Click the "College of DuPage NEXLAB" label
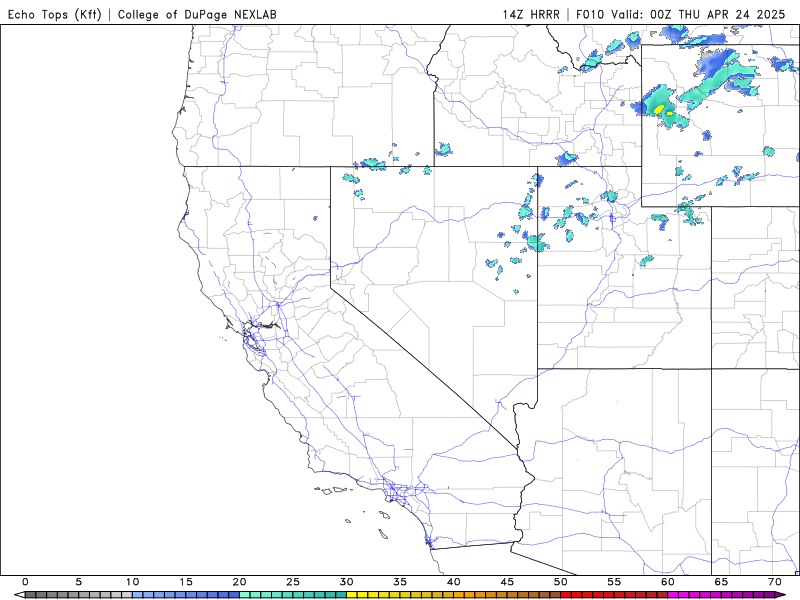800x600 pixels. 197,14
